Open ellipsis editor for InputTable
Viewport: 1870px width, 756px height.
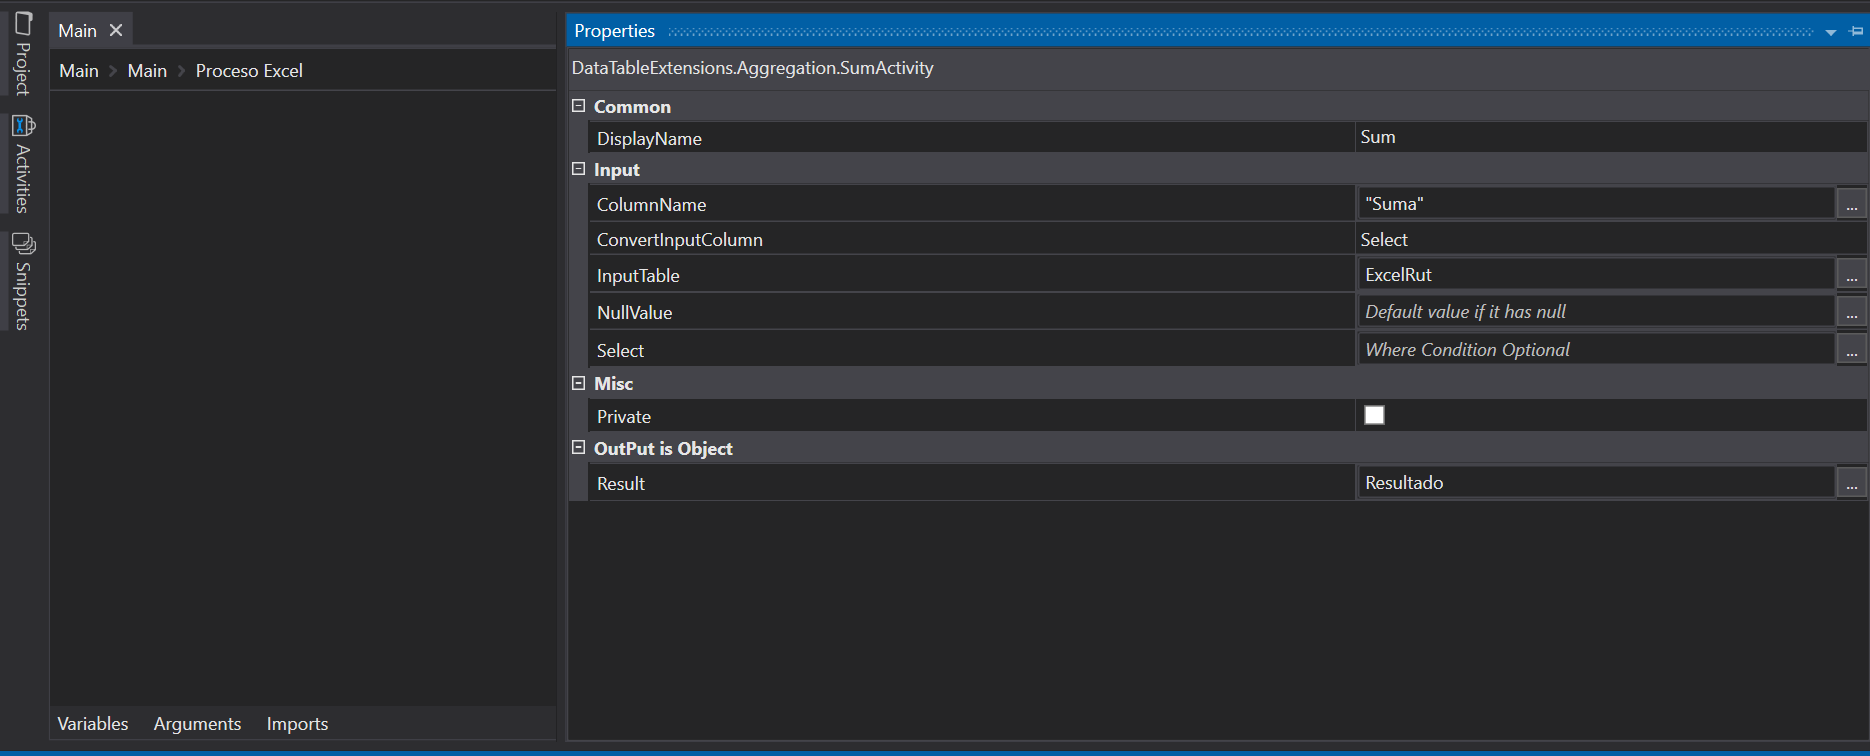point(1851,275)
